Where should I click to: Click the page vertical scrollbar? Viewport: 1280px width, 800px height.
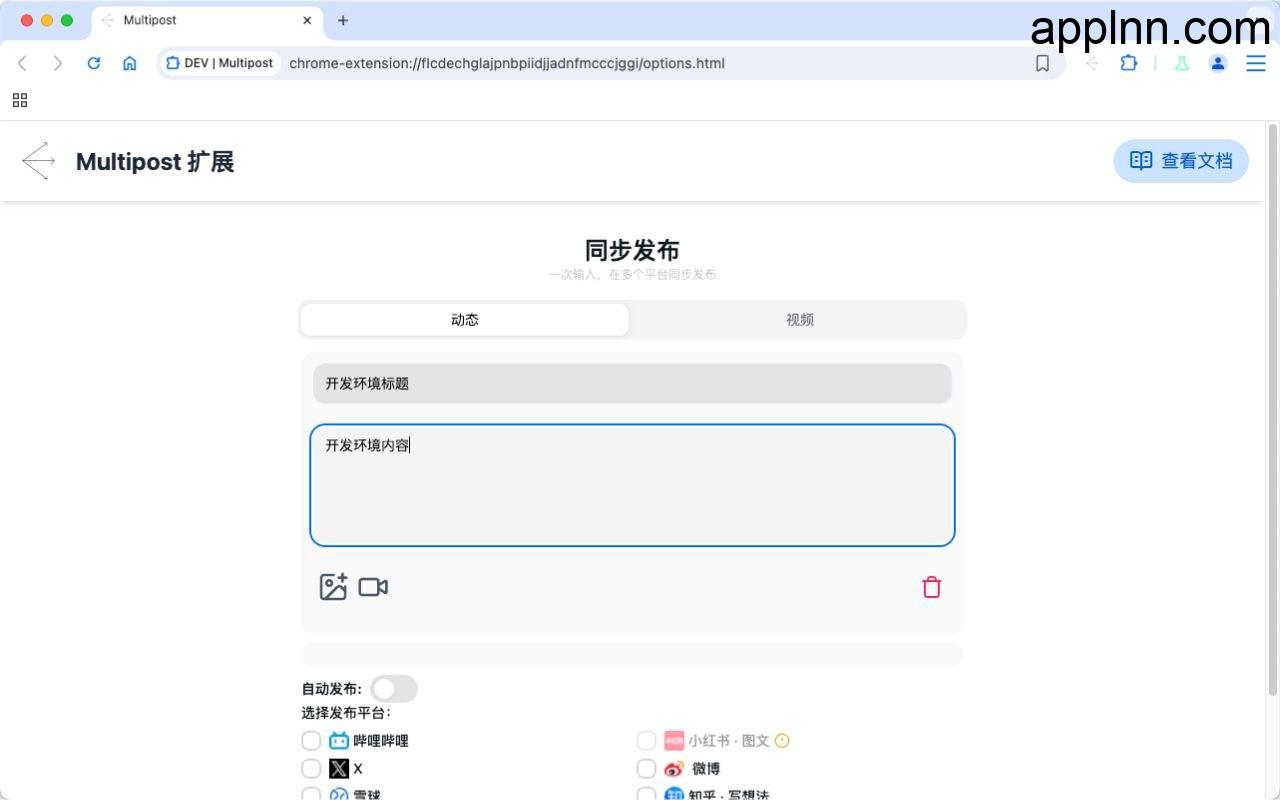[1273, 410]
